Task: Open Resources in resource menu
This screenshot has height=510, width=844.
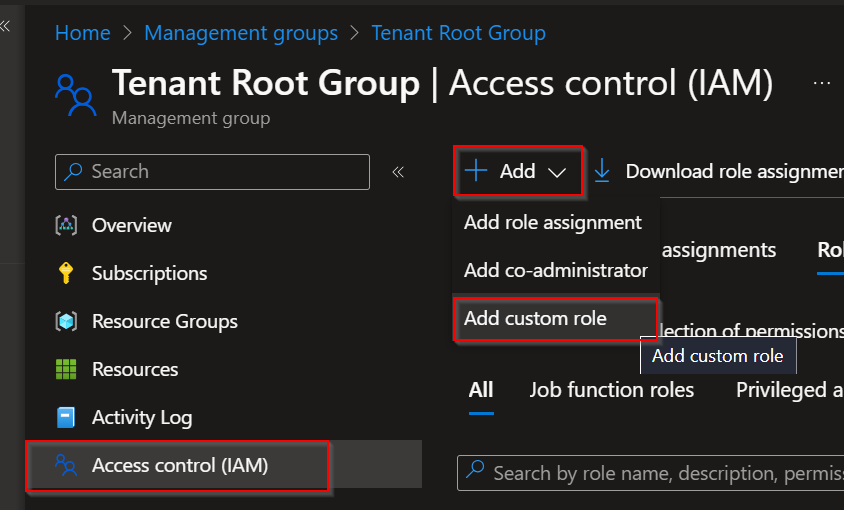Action: click(x=135, y=369)
